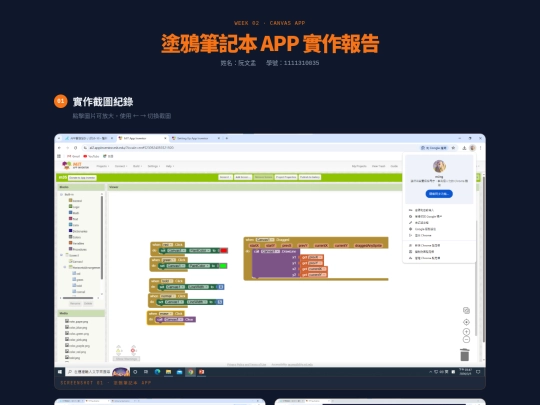Select the Variables blocks category
This screenshot has height=405, width=540.
[76, 243]
